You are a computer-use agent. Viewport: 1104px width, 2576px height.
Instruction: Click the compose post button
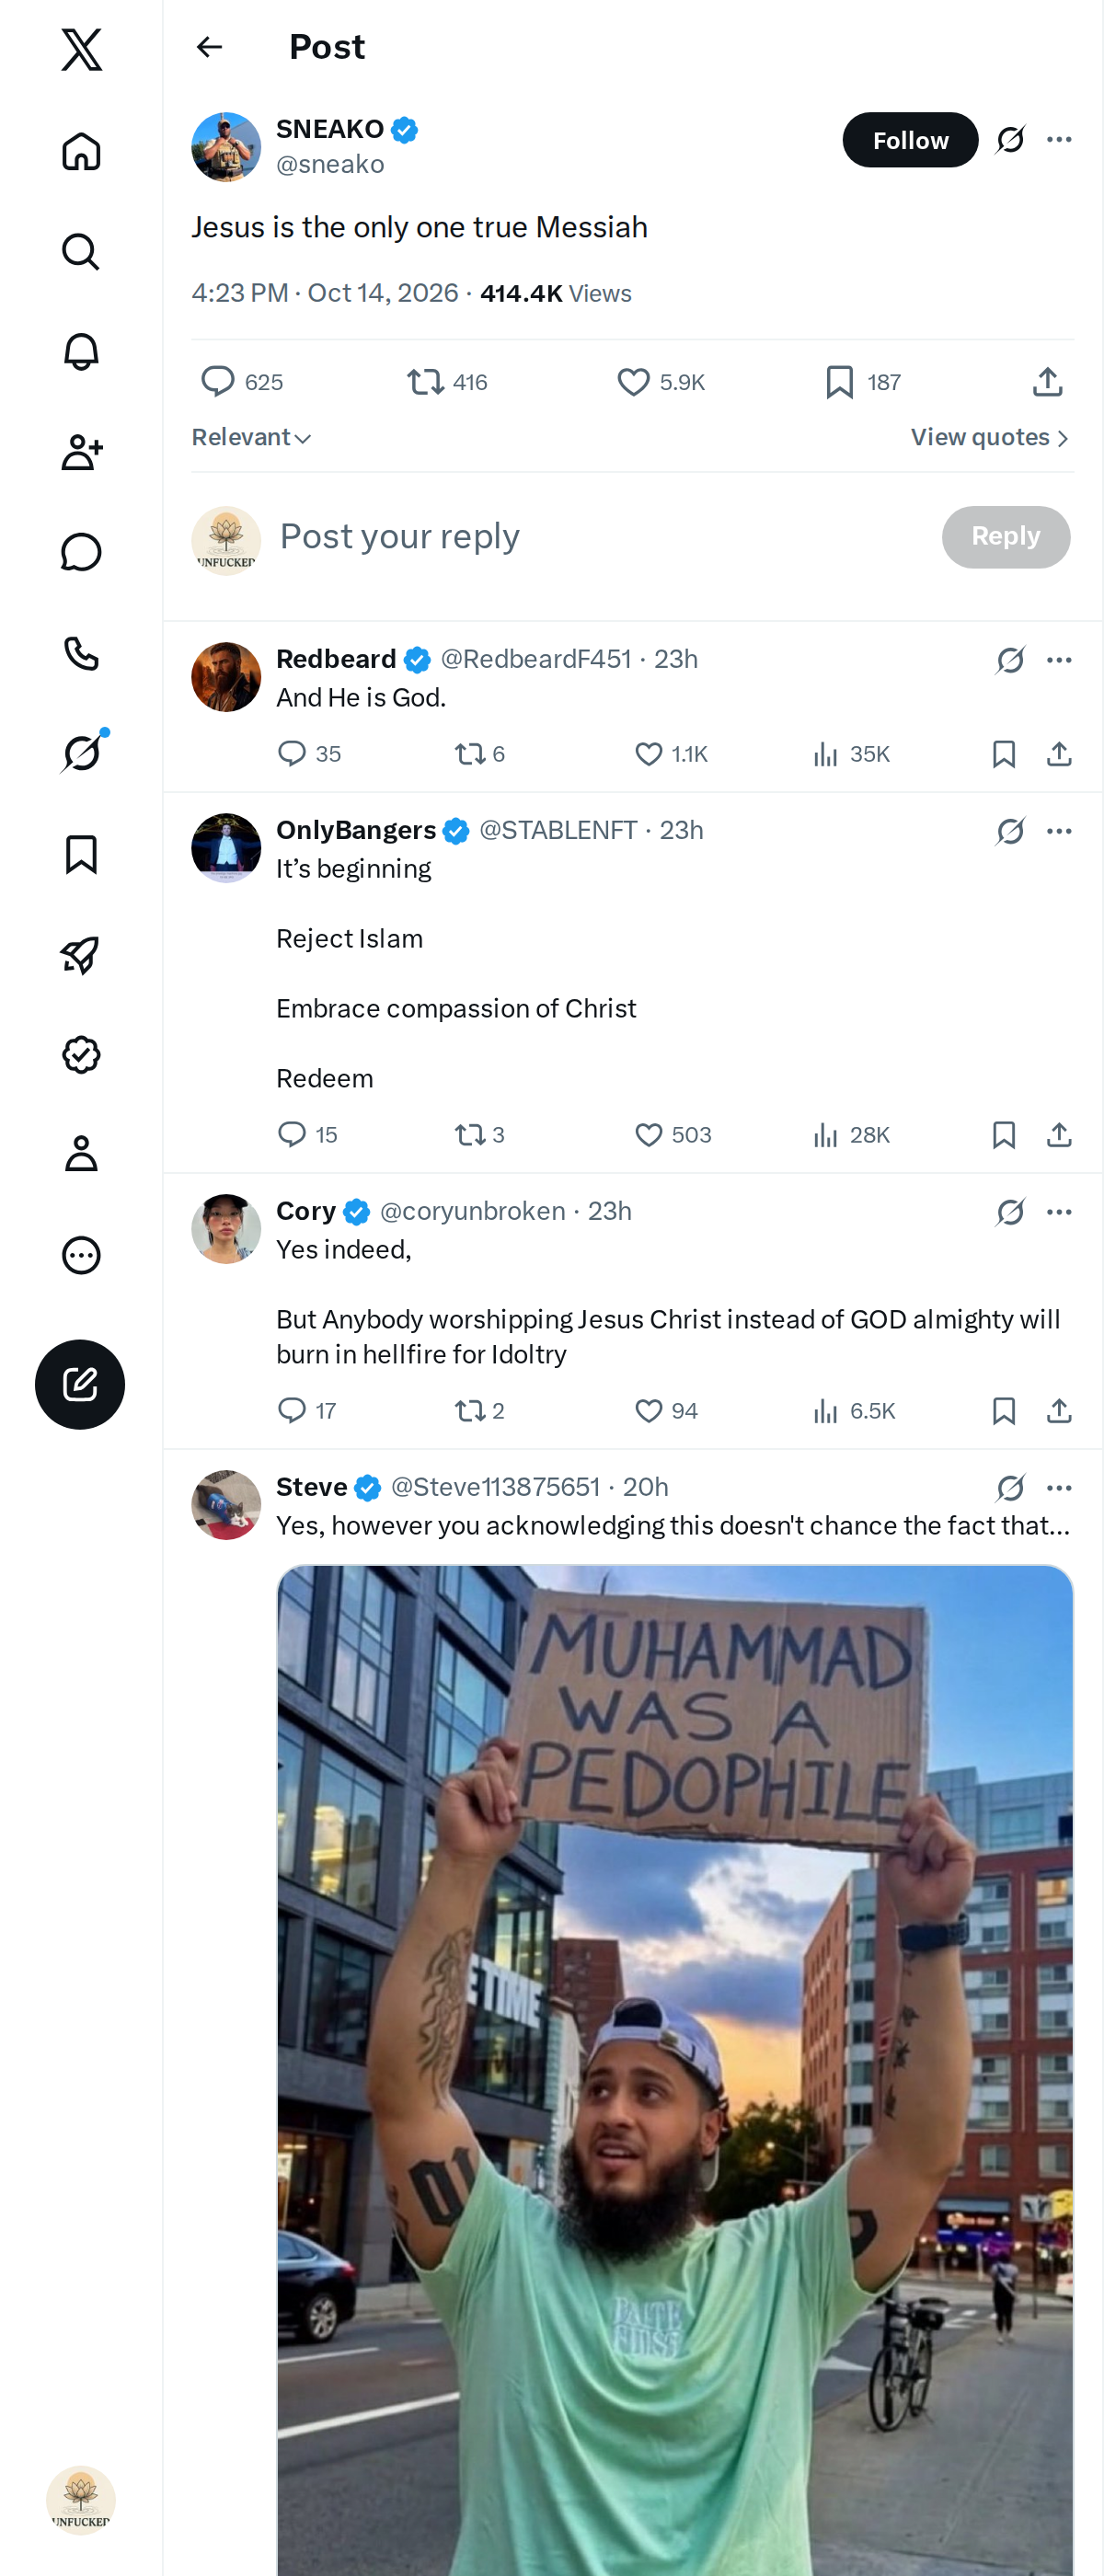point(80,1384)
